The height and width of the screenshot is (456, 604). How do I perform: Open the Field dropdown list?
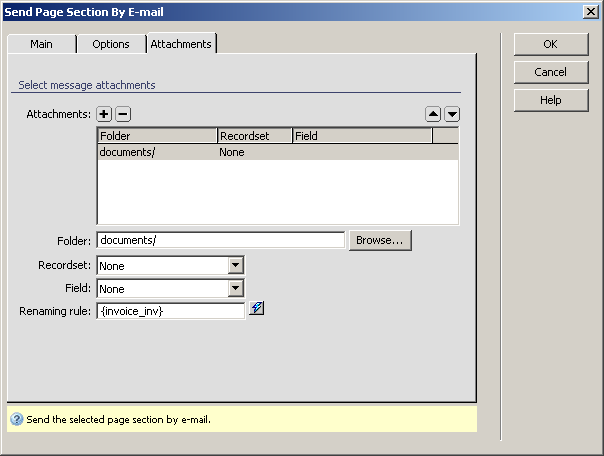236,288
